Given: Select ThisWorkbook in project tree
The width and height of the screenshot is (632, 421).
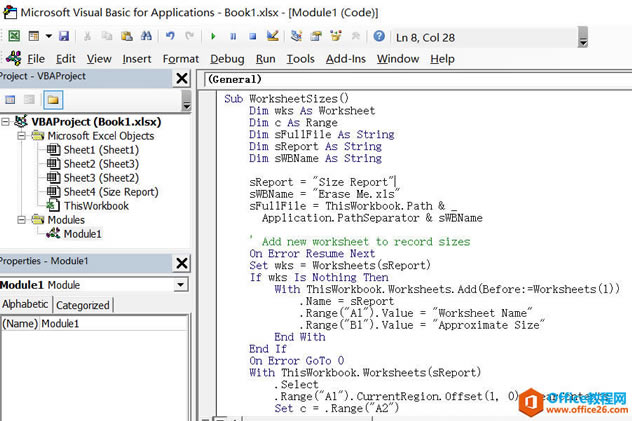Looking at the screenshot, I should 96,206.
